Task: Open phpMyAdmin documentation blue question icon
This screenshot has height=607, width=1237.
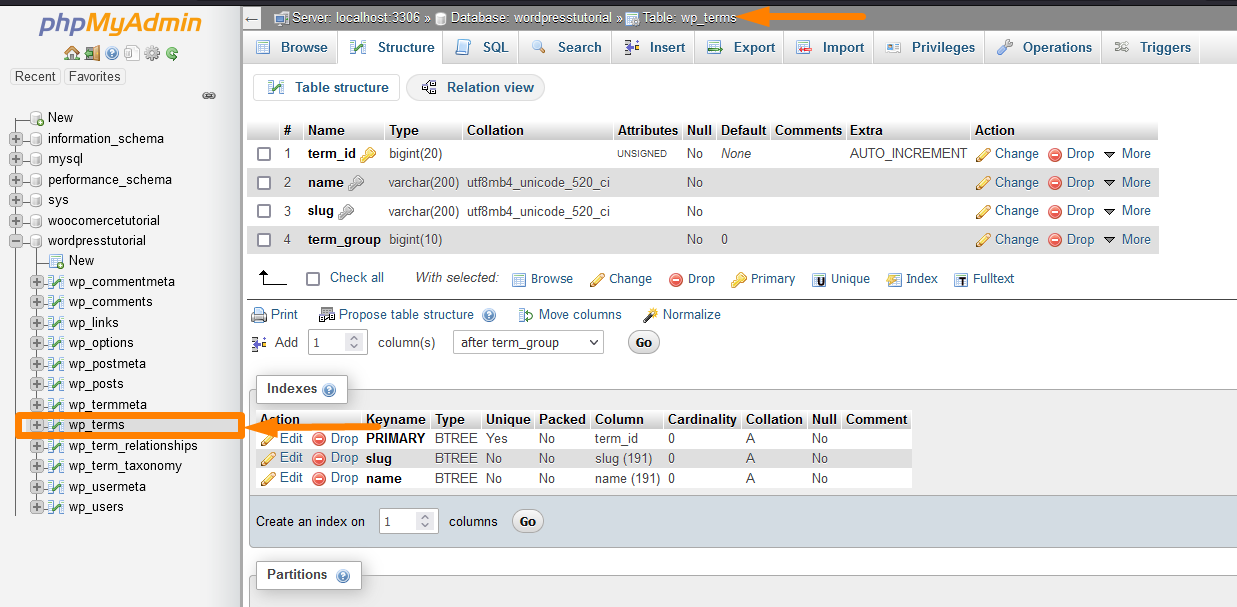Action: coord(112,53)
